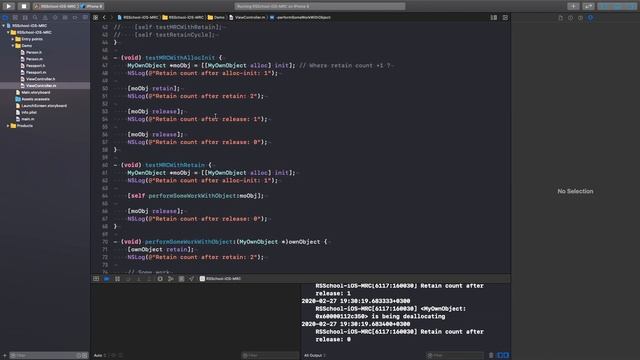Image resolution: width=640 pixels, height=360 pixels.
Task: Click the add file plus button below navigator
Action: click(4, 356)
